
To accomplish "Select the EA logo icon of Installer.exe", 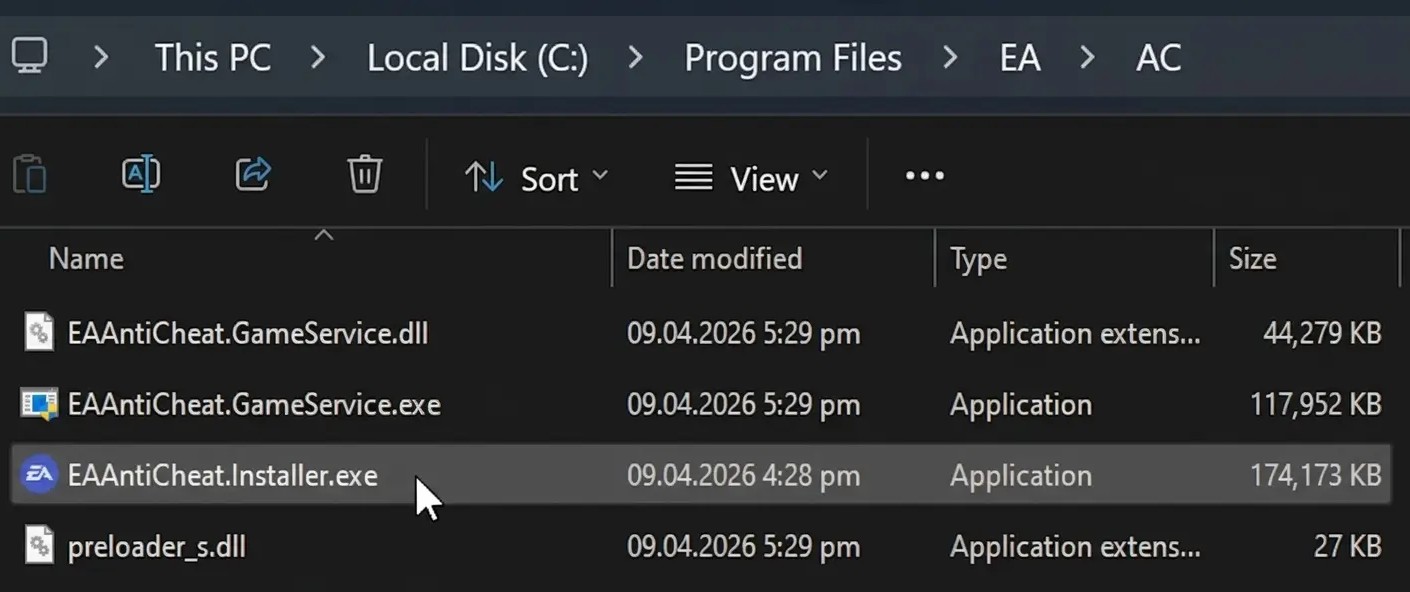I will point(39,475).
